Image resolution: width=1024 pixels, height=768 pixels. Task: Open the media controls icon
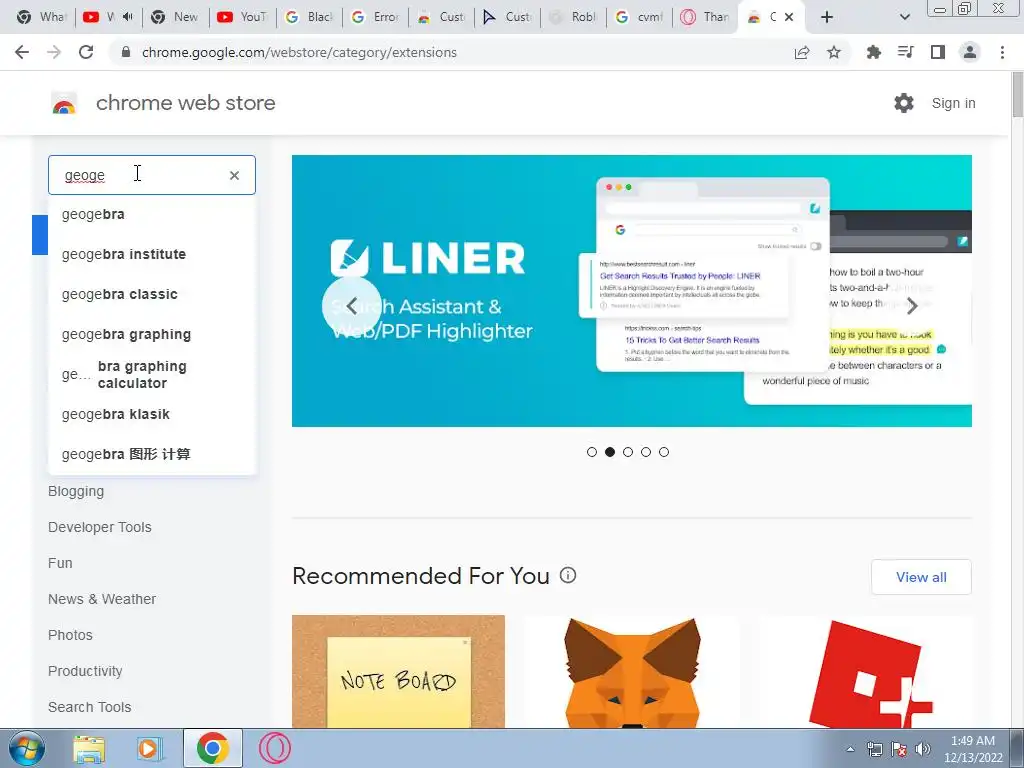point(905,52)
